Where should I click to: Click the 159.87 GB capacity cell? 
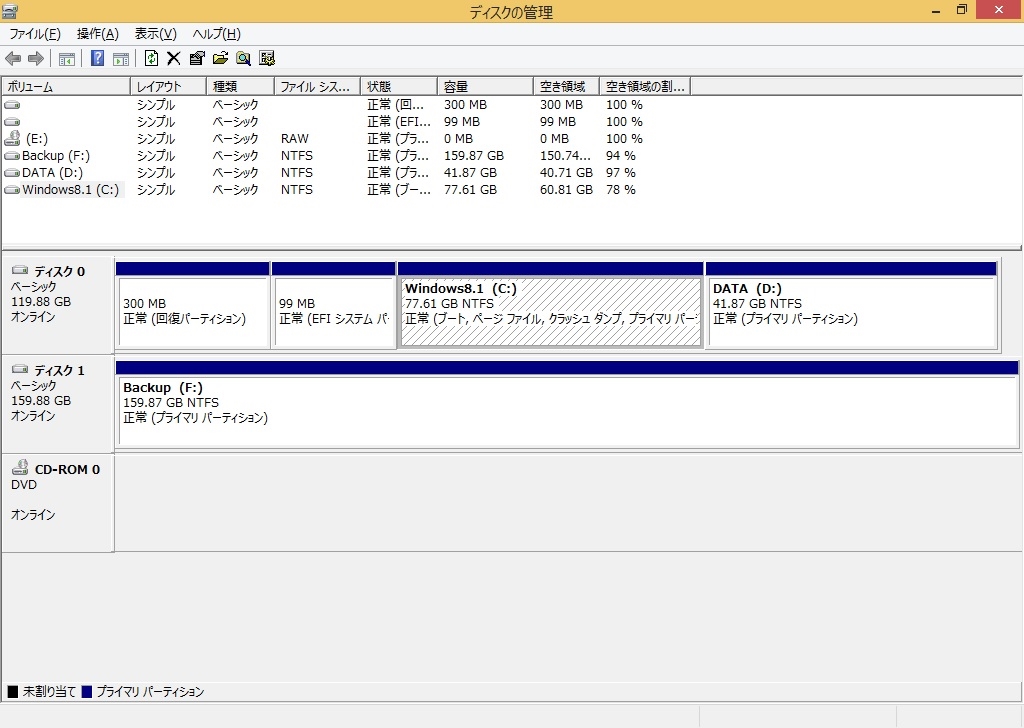tap(474, 155)
